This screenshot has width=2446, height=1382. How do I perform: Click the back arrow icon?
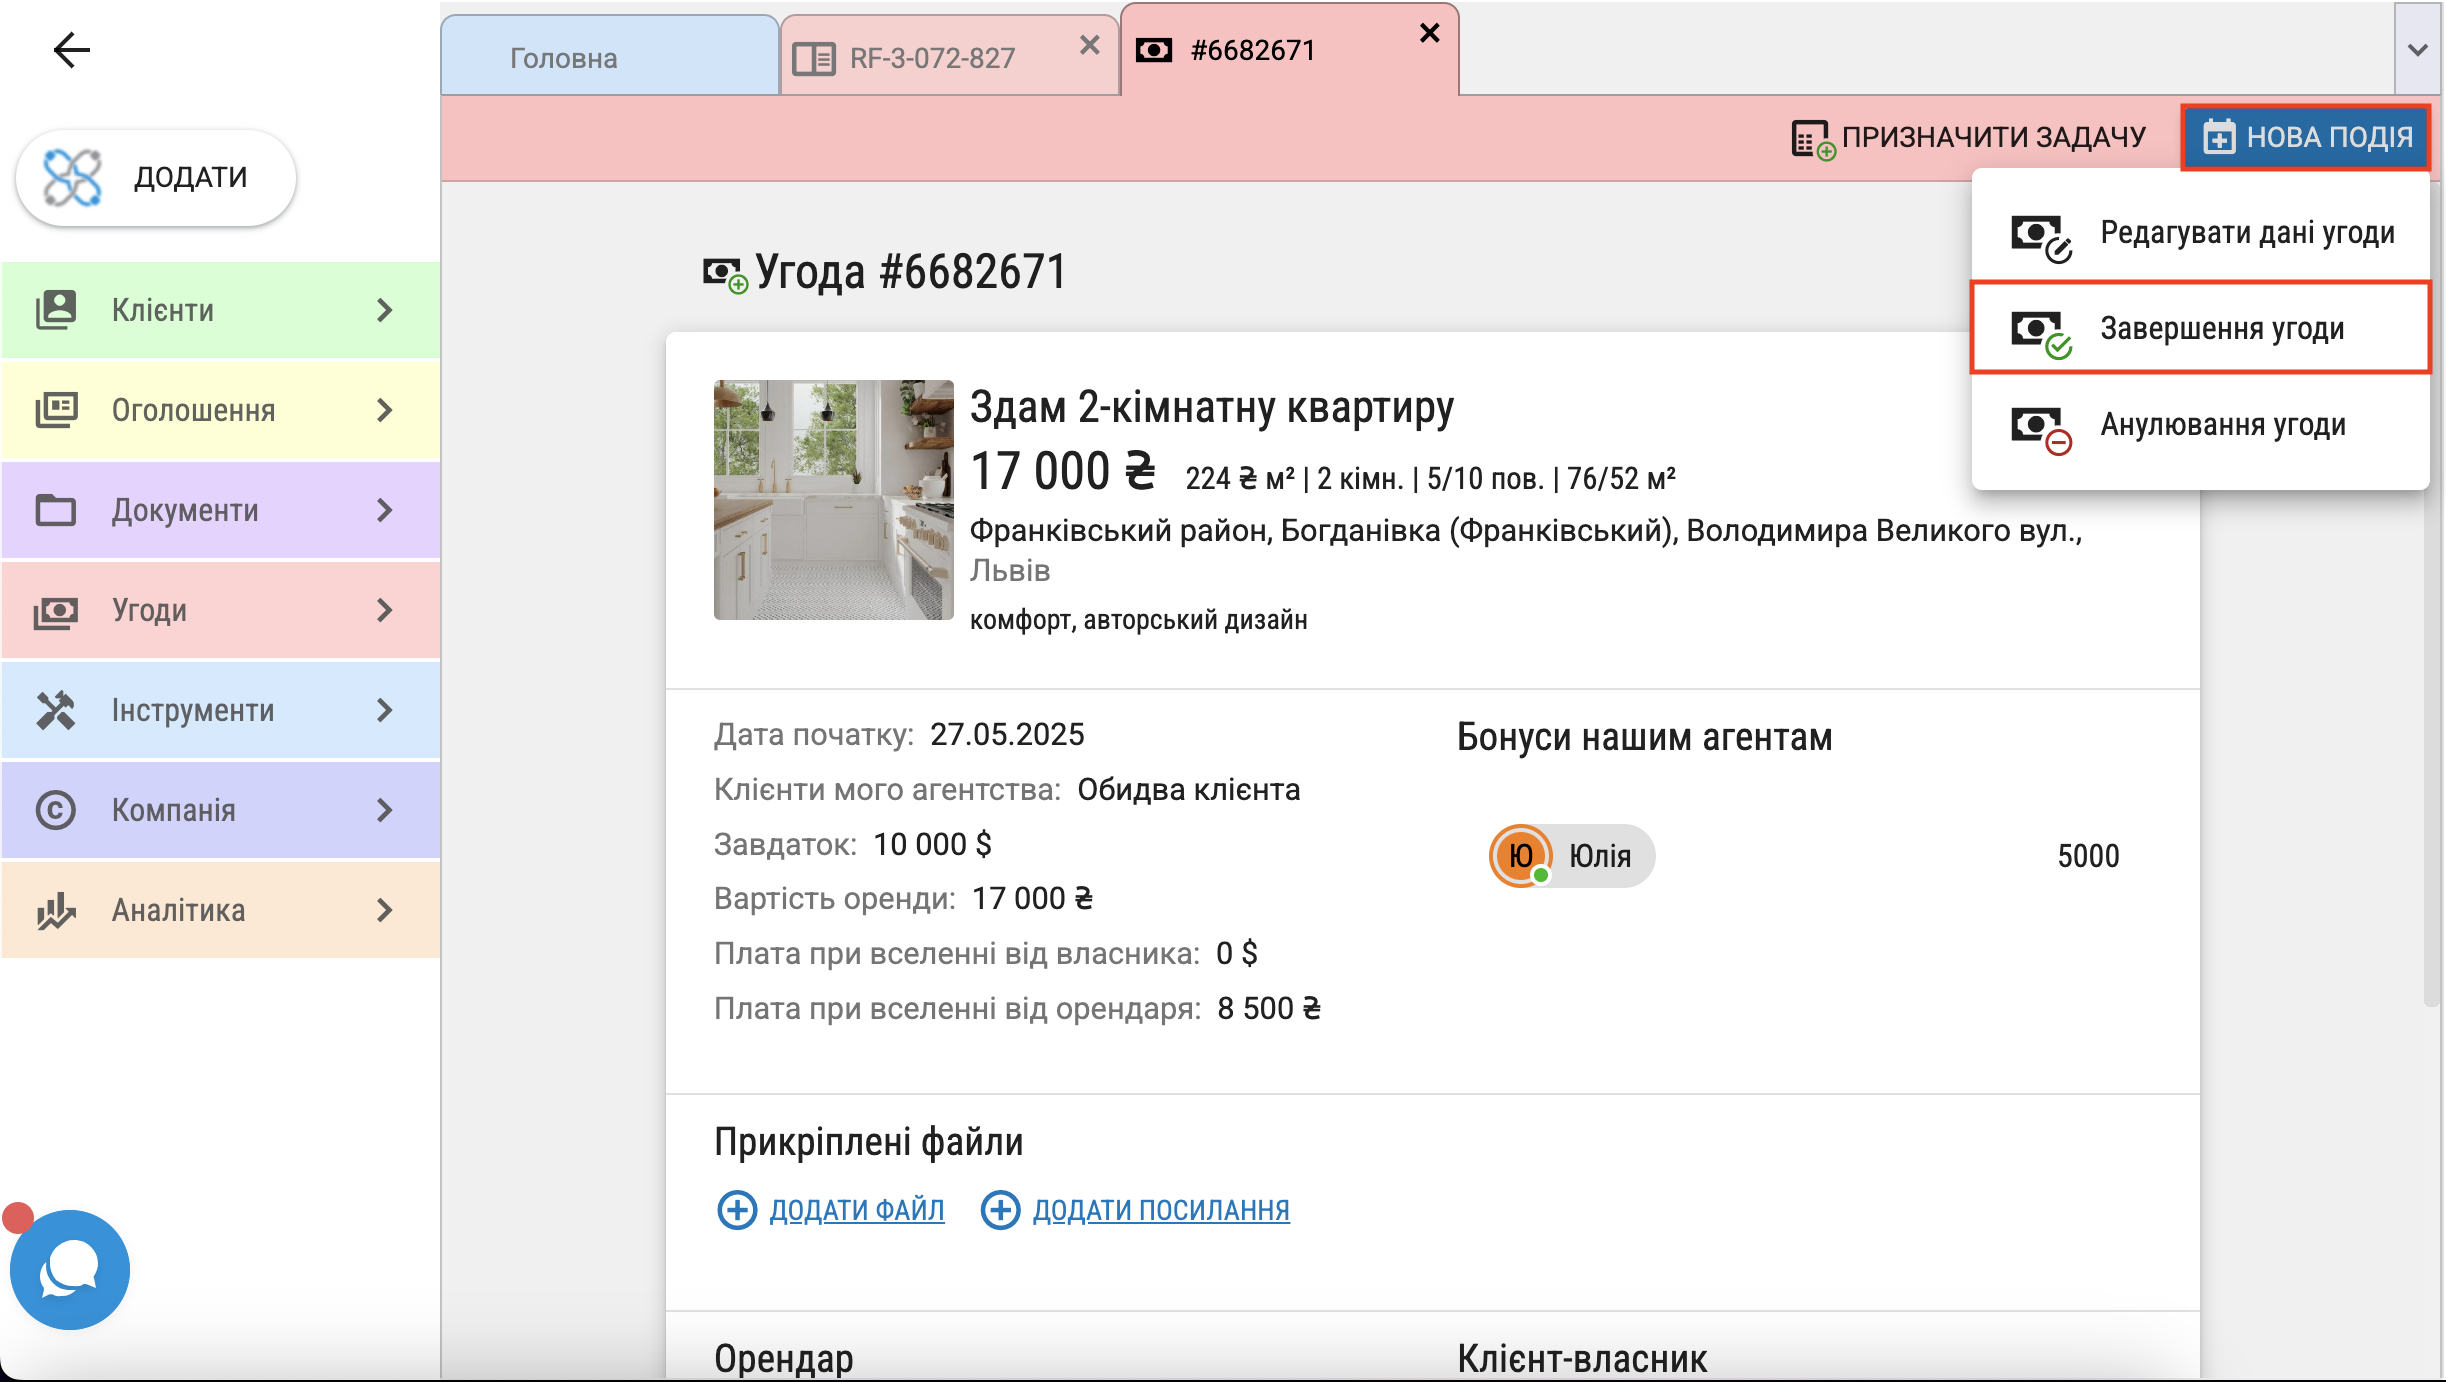(x=71, y=49)
